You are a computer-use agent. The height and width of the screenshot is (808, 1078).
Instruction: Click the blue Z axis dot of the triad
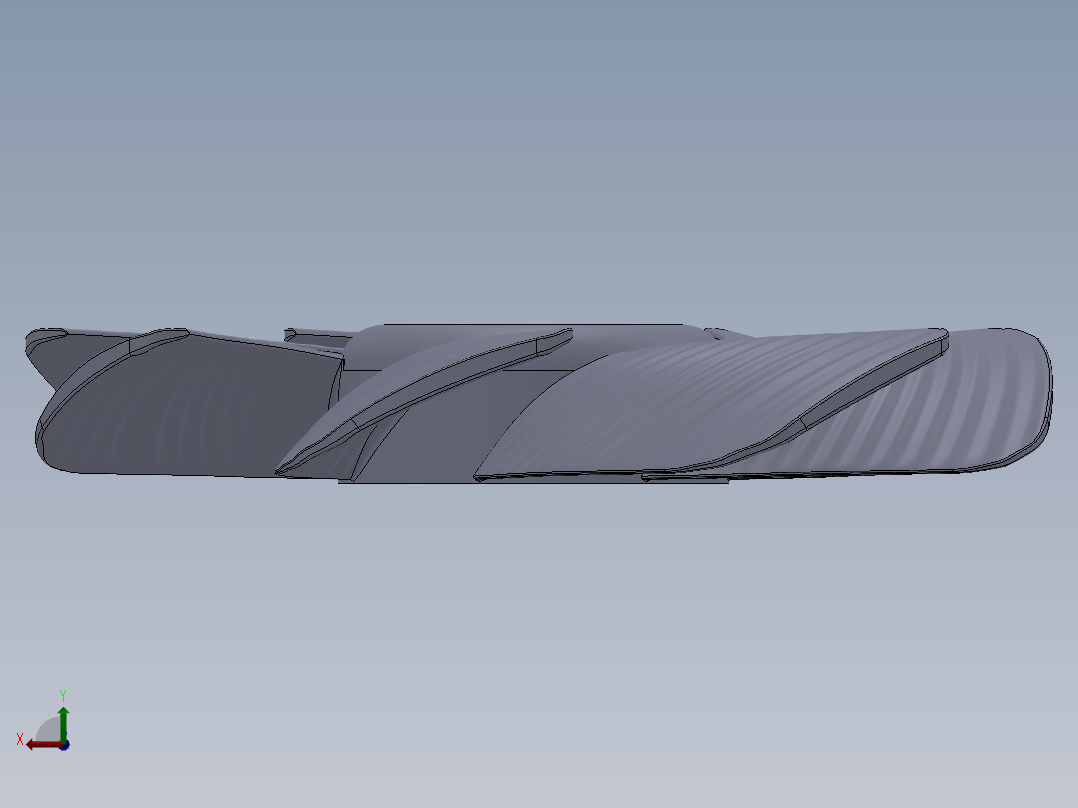pos(64,745)
